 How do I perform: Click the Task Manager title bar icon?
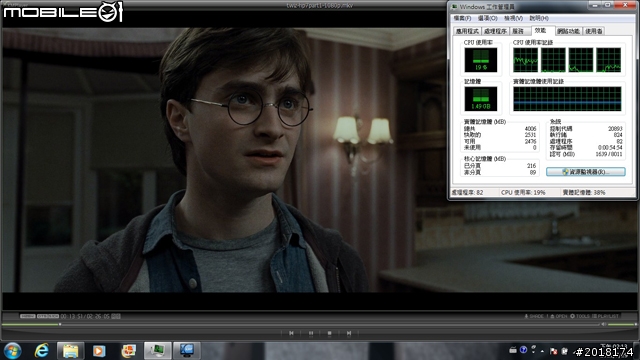click(454, 7)
